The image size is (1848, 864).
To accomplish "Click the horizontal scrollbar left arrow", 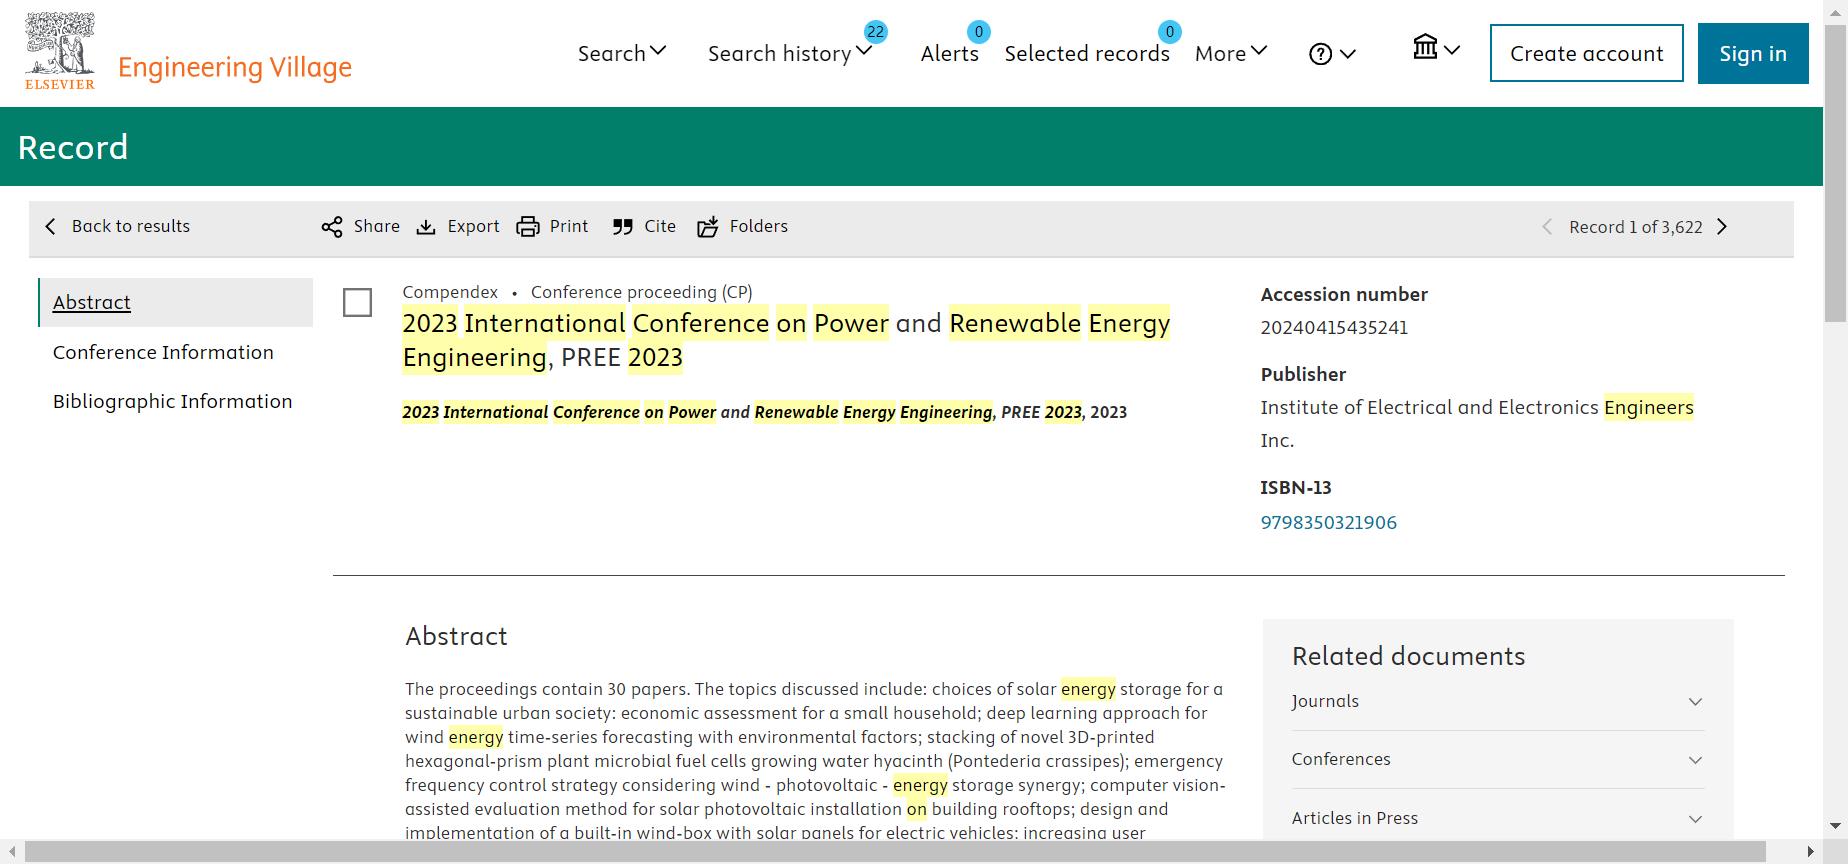I will tap(12, 852).
